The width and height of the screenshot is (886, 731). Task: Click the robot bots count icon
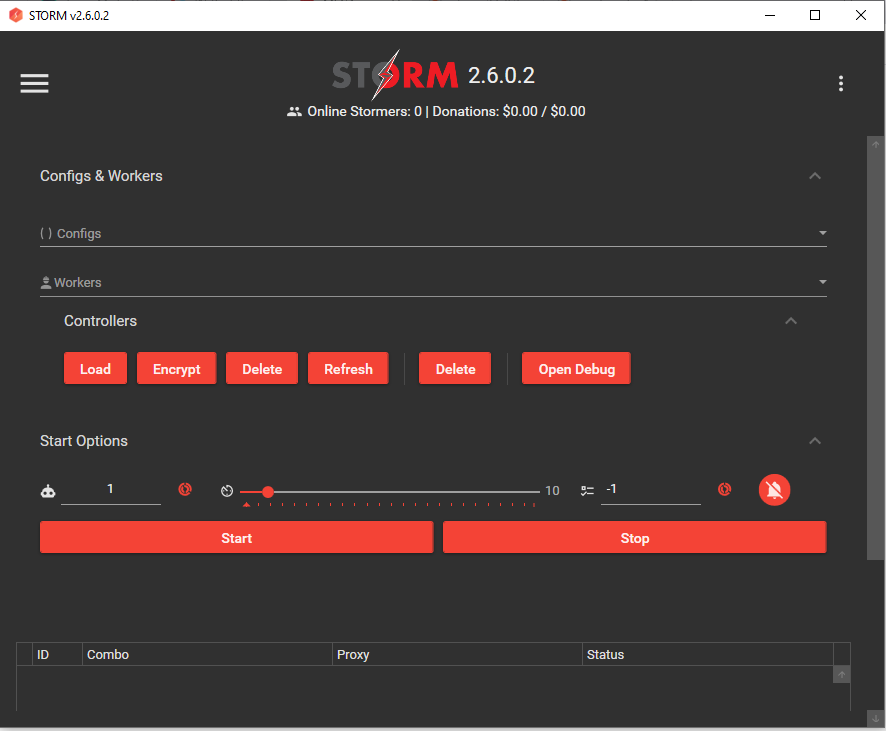48,491
